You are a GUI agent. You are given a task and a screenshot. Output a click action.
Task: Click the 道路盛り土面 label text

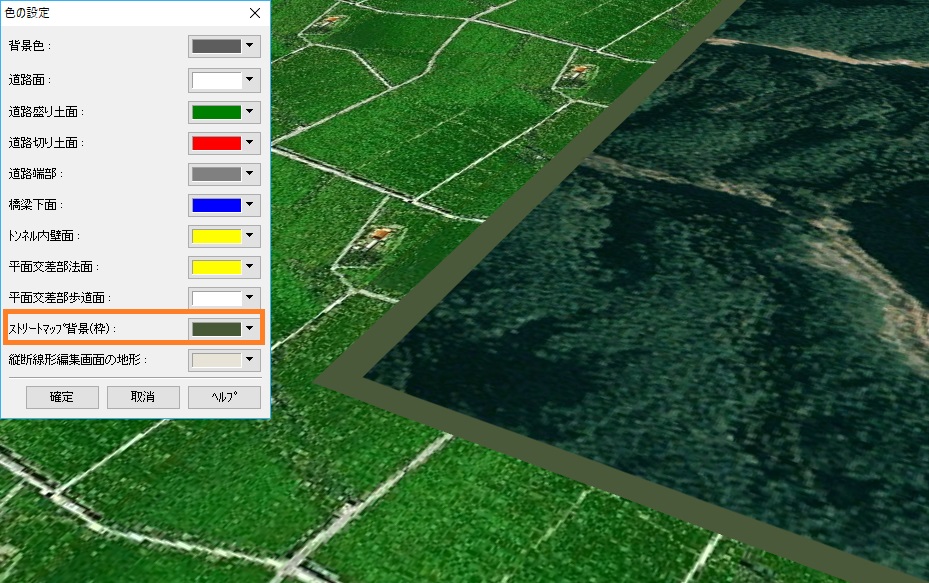[46, 111]
